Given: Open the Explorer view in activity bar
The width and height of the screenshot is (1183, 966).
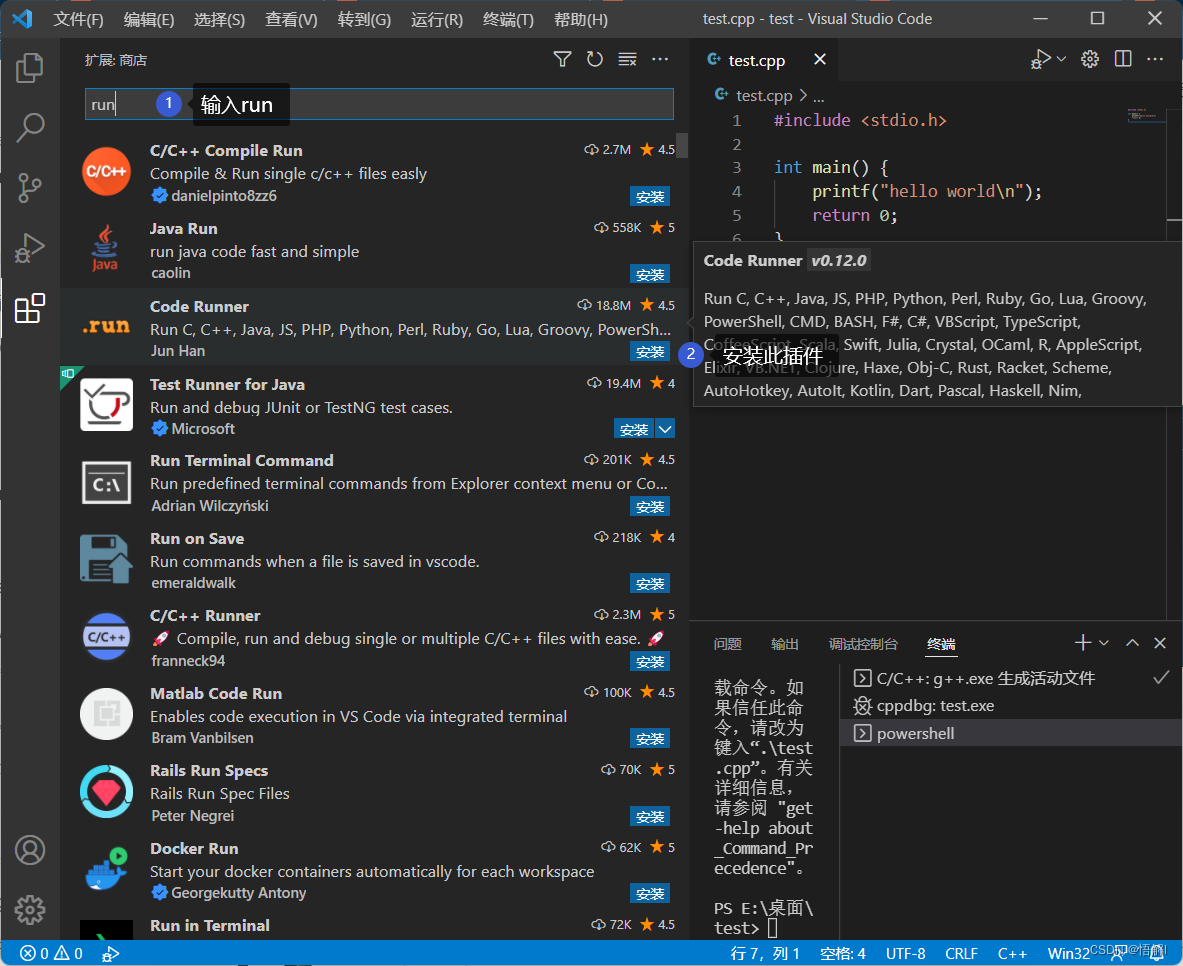Looking at the screenshot, I should [29, 68].
